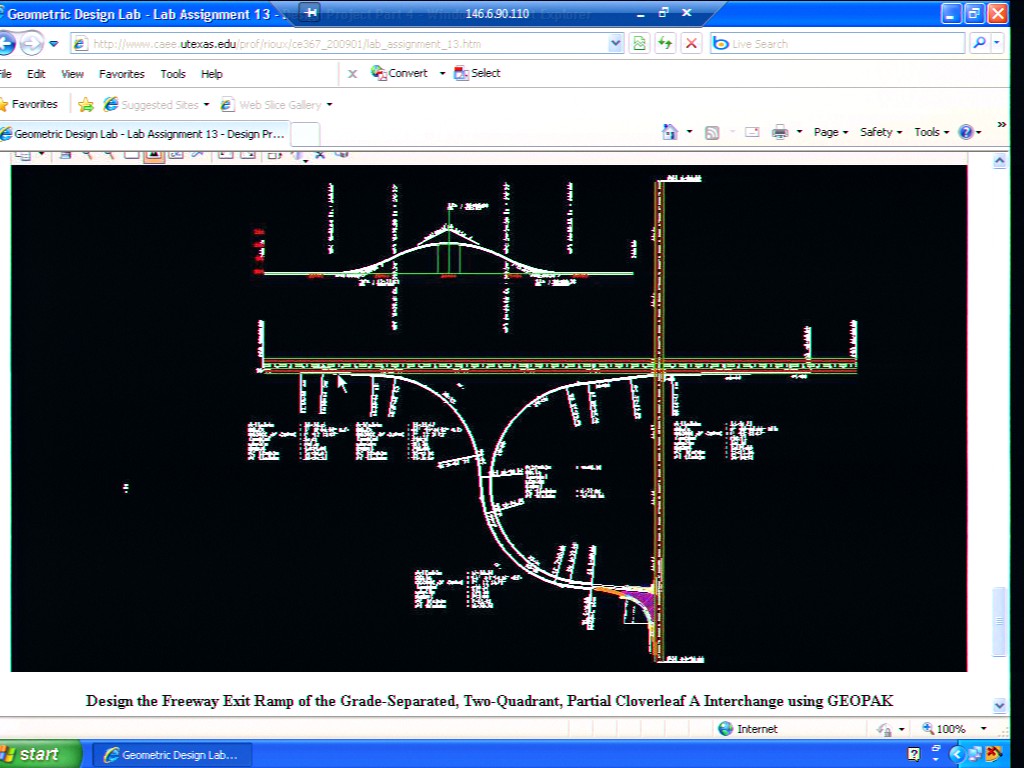Open a new blank tab
This screenshot has height=768, width=1024.
[305, 134]
